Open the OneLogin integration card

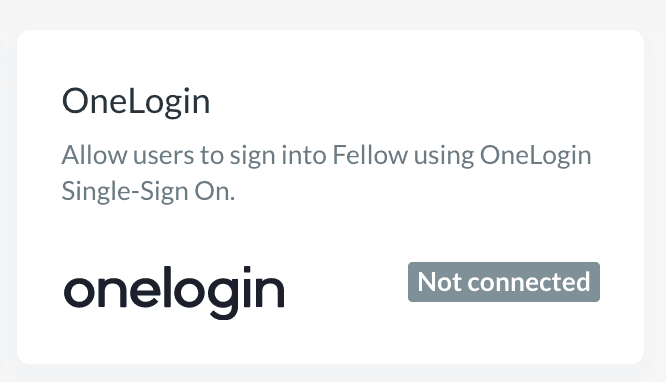point(330,197)
